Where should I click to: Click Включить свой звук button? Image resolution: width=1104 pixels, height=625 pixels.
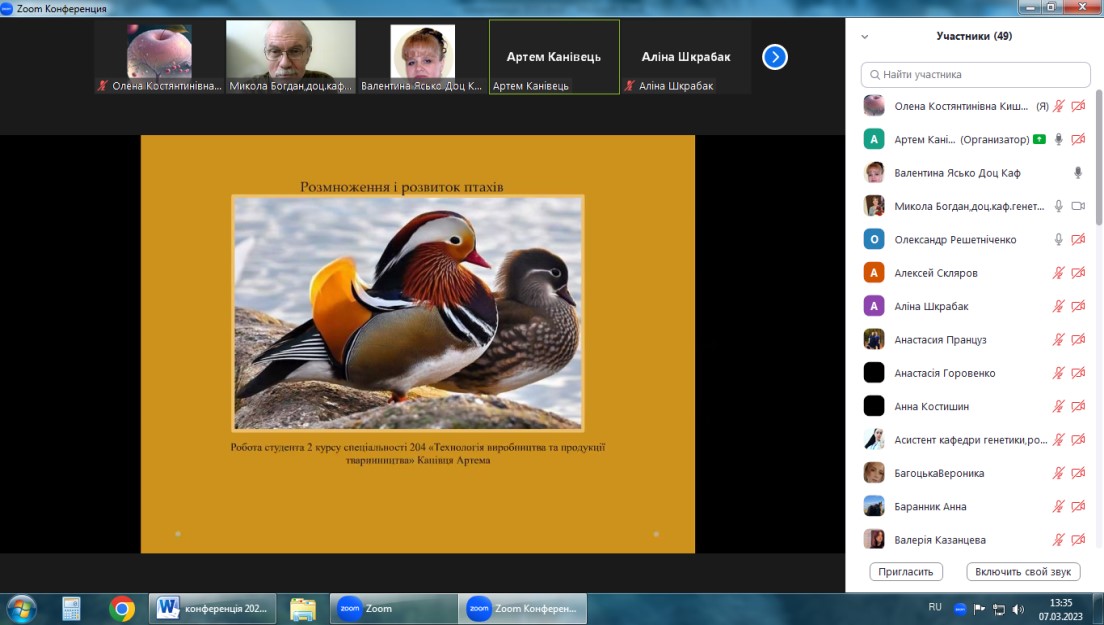[1024, 572]
